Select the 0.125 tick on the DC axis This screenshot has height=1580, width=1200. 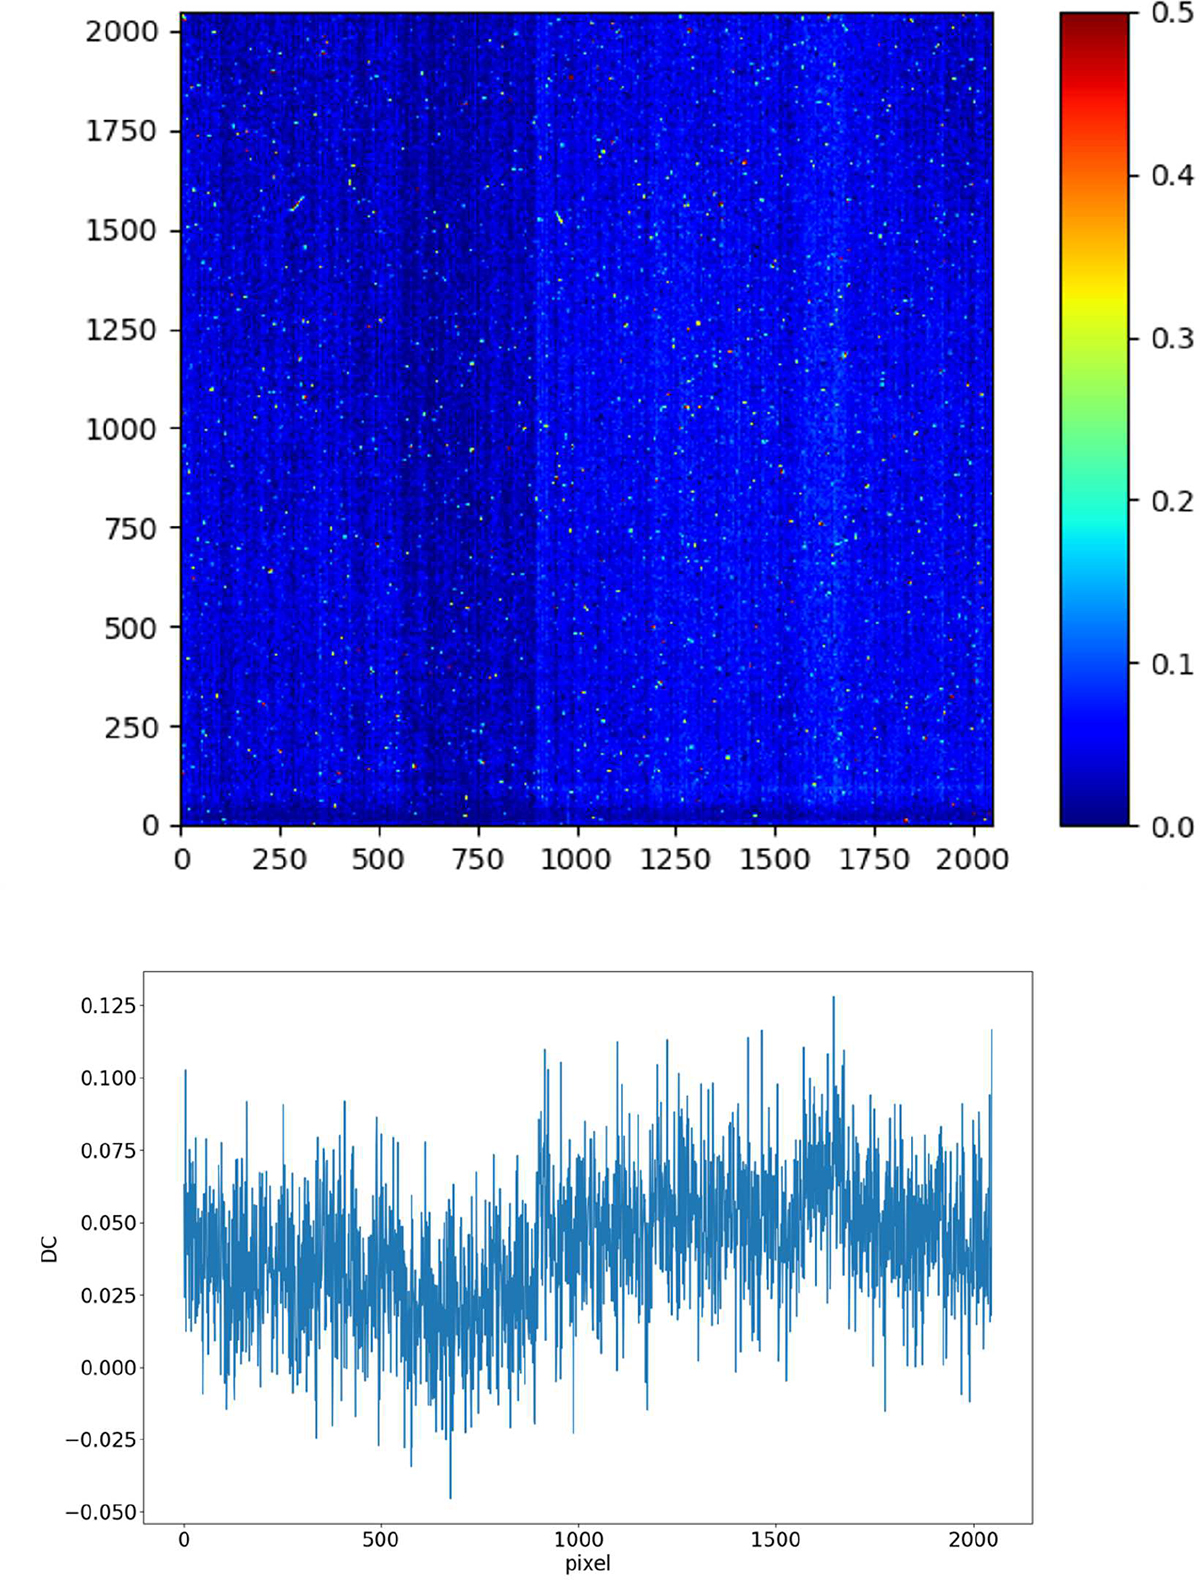(x=108, y=1006)
